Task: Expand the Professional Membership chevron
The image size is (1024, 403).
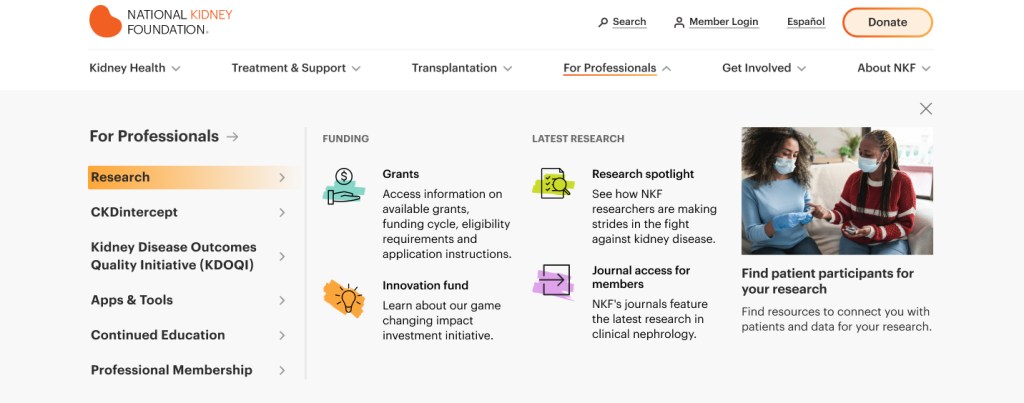Action: coord(282,370)
